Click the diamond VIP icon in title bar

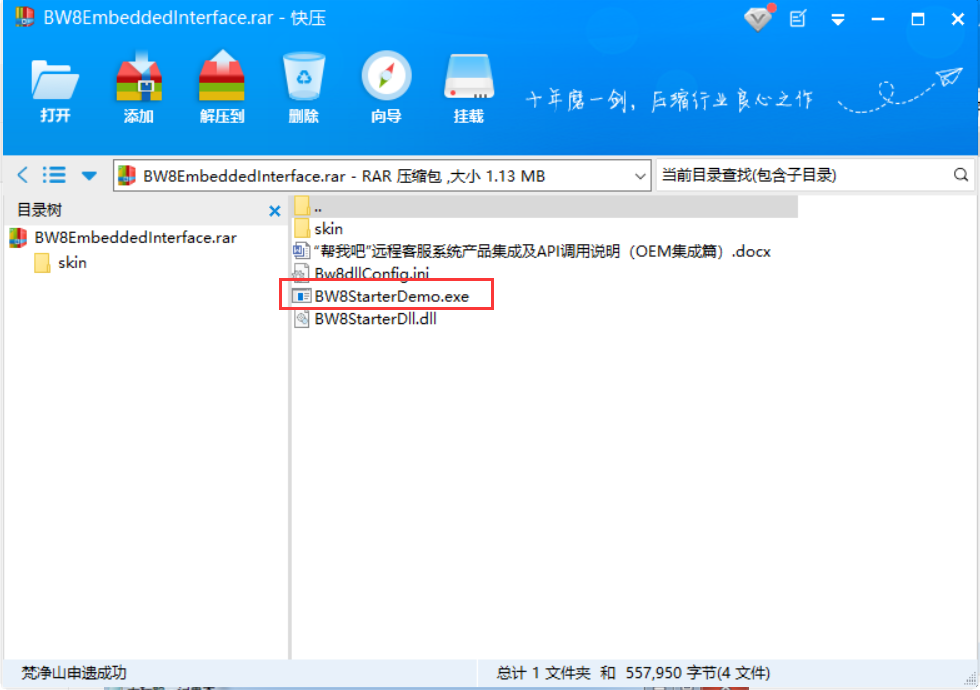pos(758,19)
